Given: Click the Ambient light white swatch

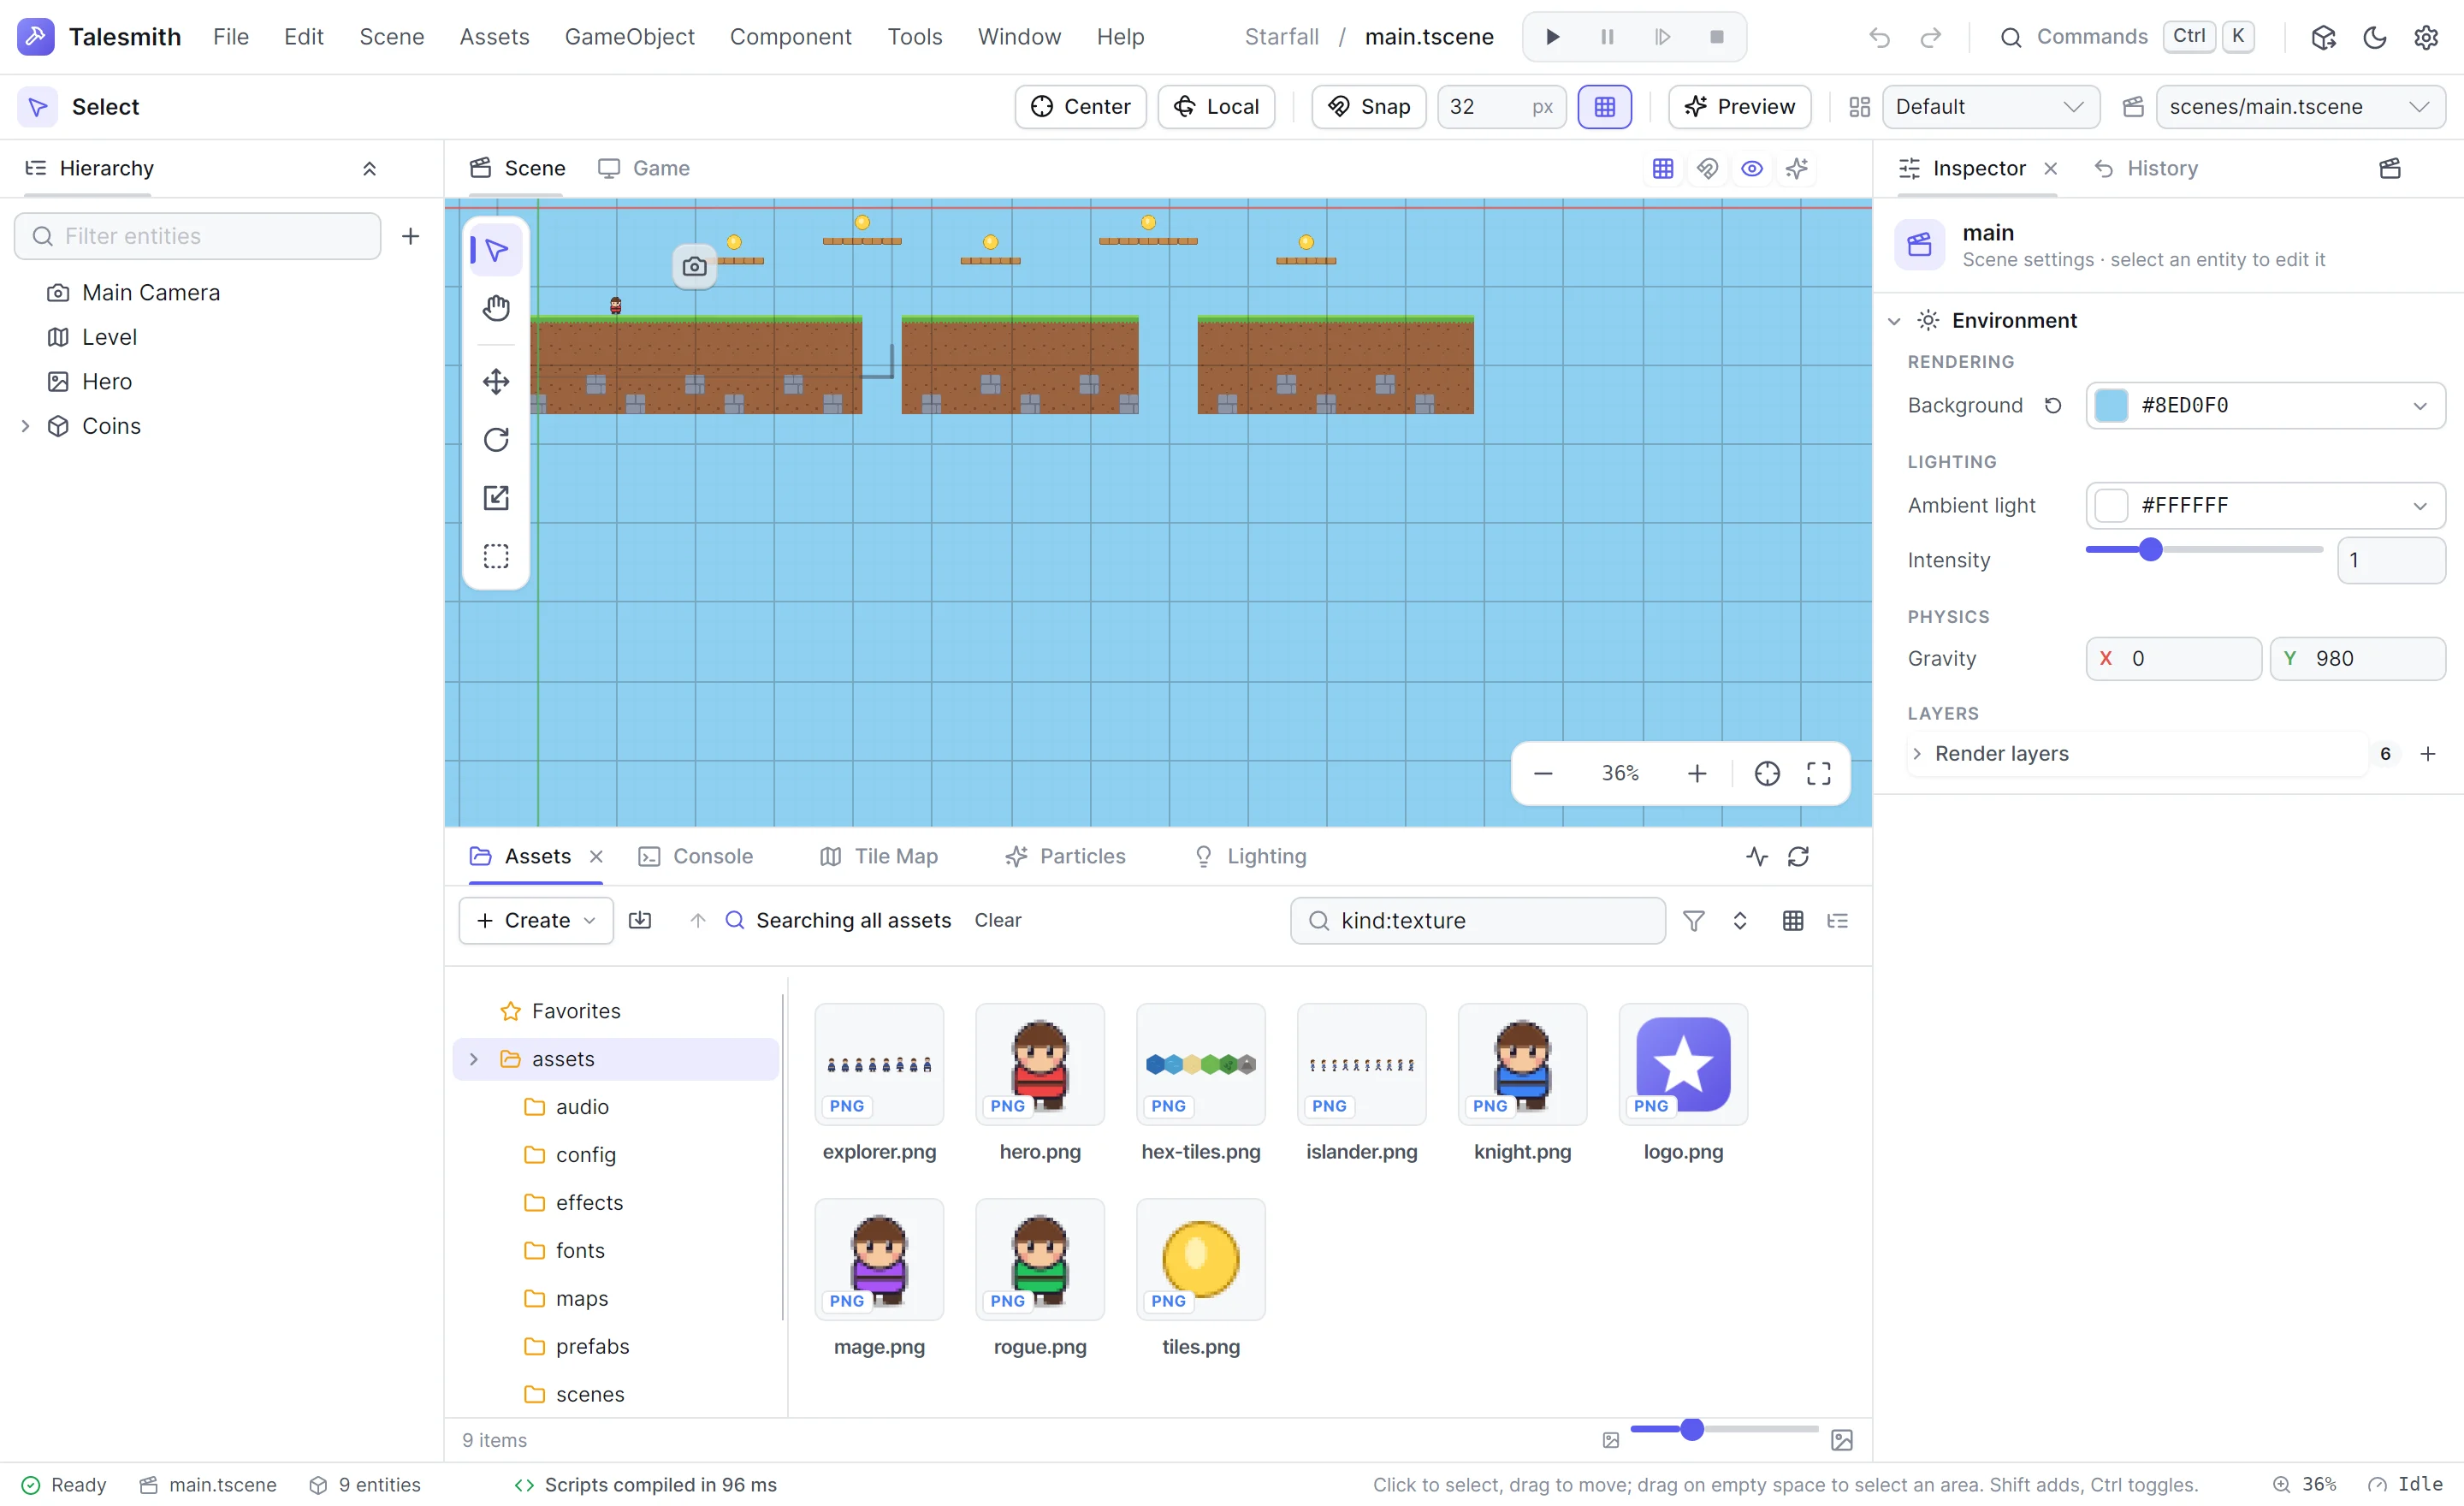Looking at the screenshot, I should [2111, 506].
